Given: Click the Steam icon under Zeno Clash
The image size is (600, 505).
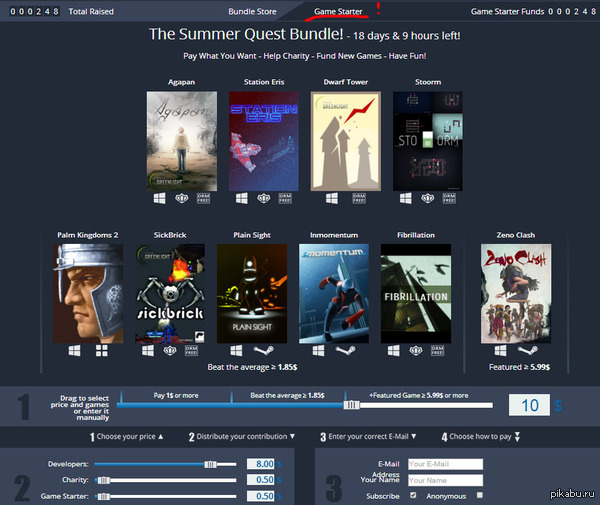Looking at the screenshot, I should [528, 350].
